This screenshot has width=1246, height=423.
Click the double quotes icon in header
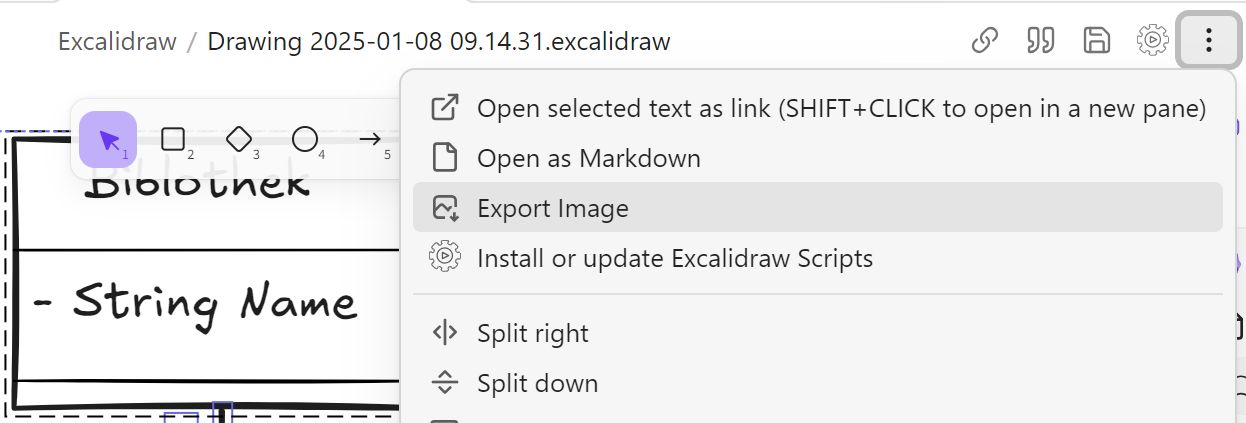[x=1041, y=41]
